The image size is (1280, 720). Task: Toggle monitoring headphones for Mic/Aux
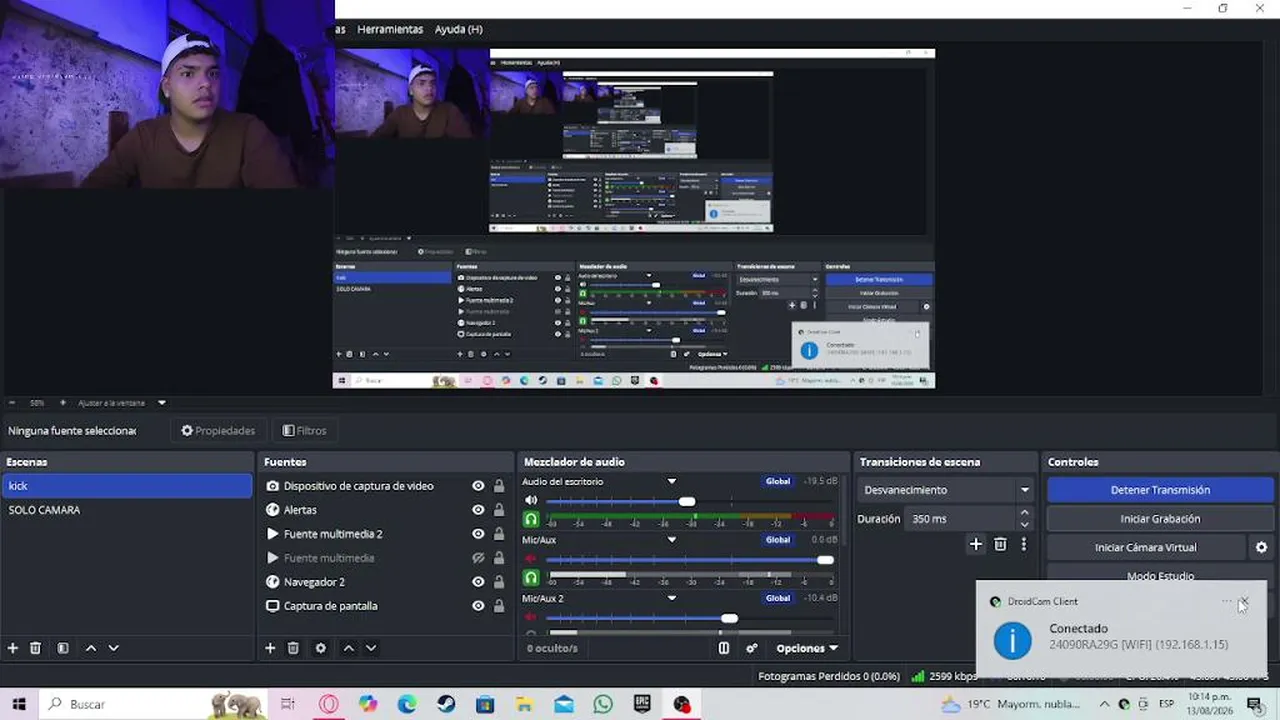[531, 577]
